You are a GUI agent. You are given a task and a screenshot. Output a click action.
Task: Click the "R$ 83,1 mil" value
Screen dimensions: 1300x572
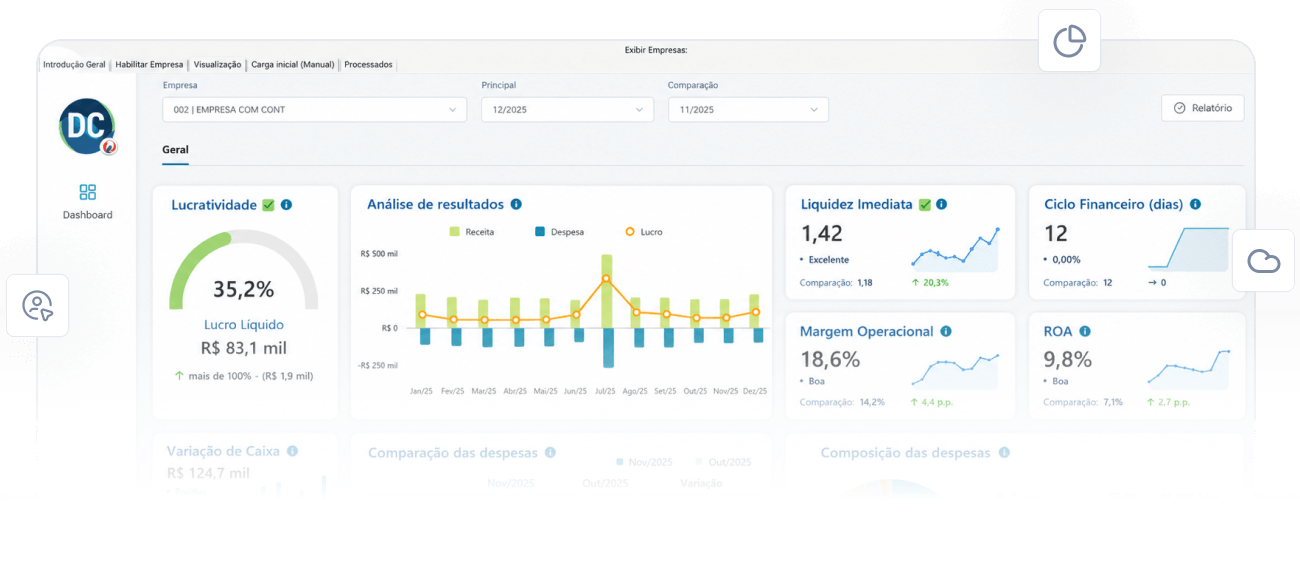[x=244, y=349]
